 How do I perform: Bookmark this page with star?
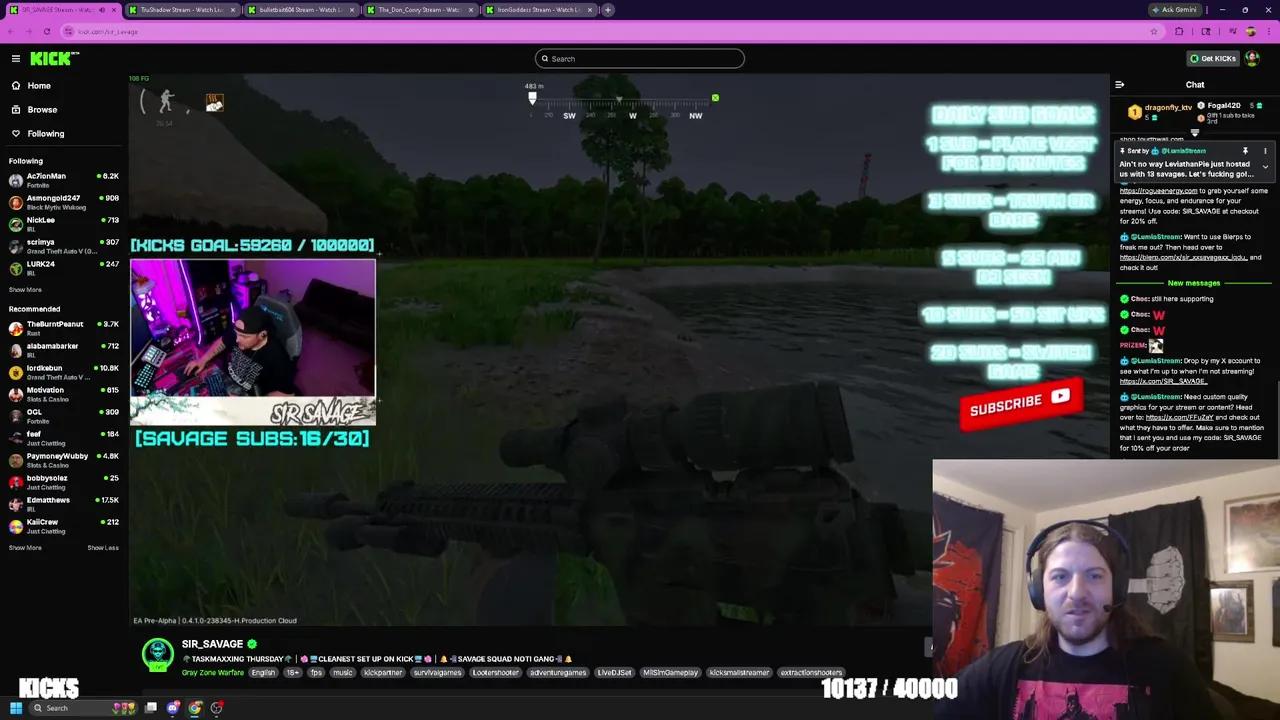[x=1154, y=31]
